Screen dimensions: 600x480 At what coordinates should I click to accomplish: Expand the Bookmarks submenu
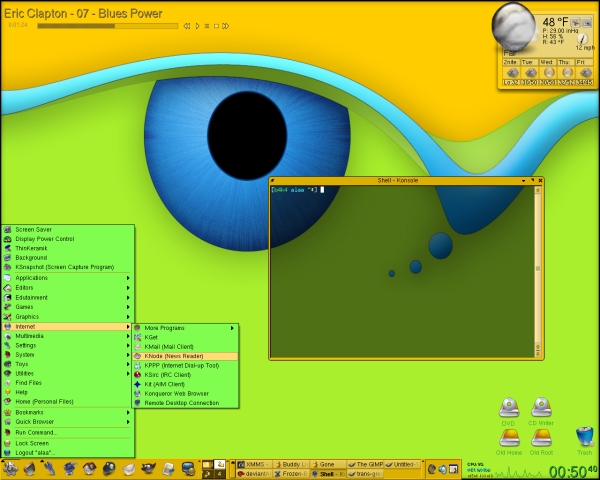click(x=67, y=412)
